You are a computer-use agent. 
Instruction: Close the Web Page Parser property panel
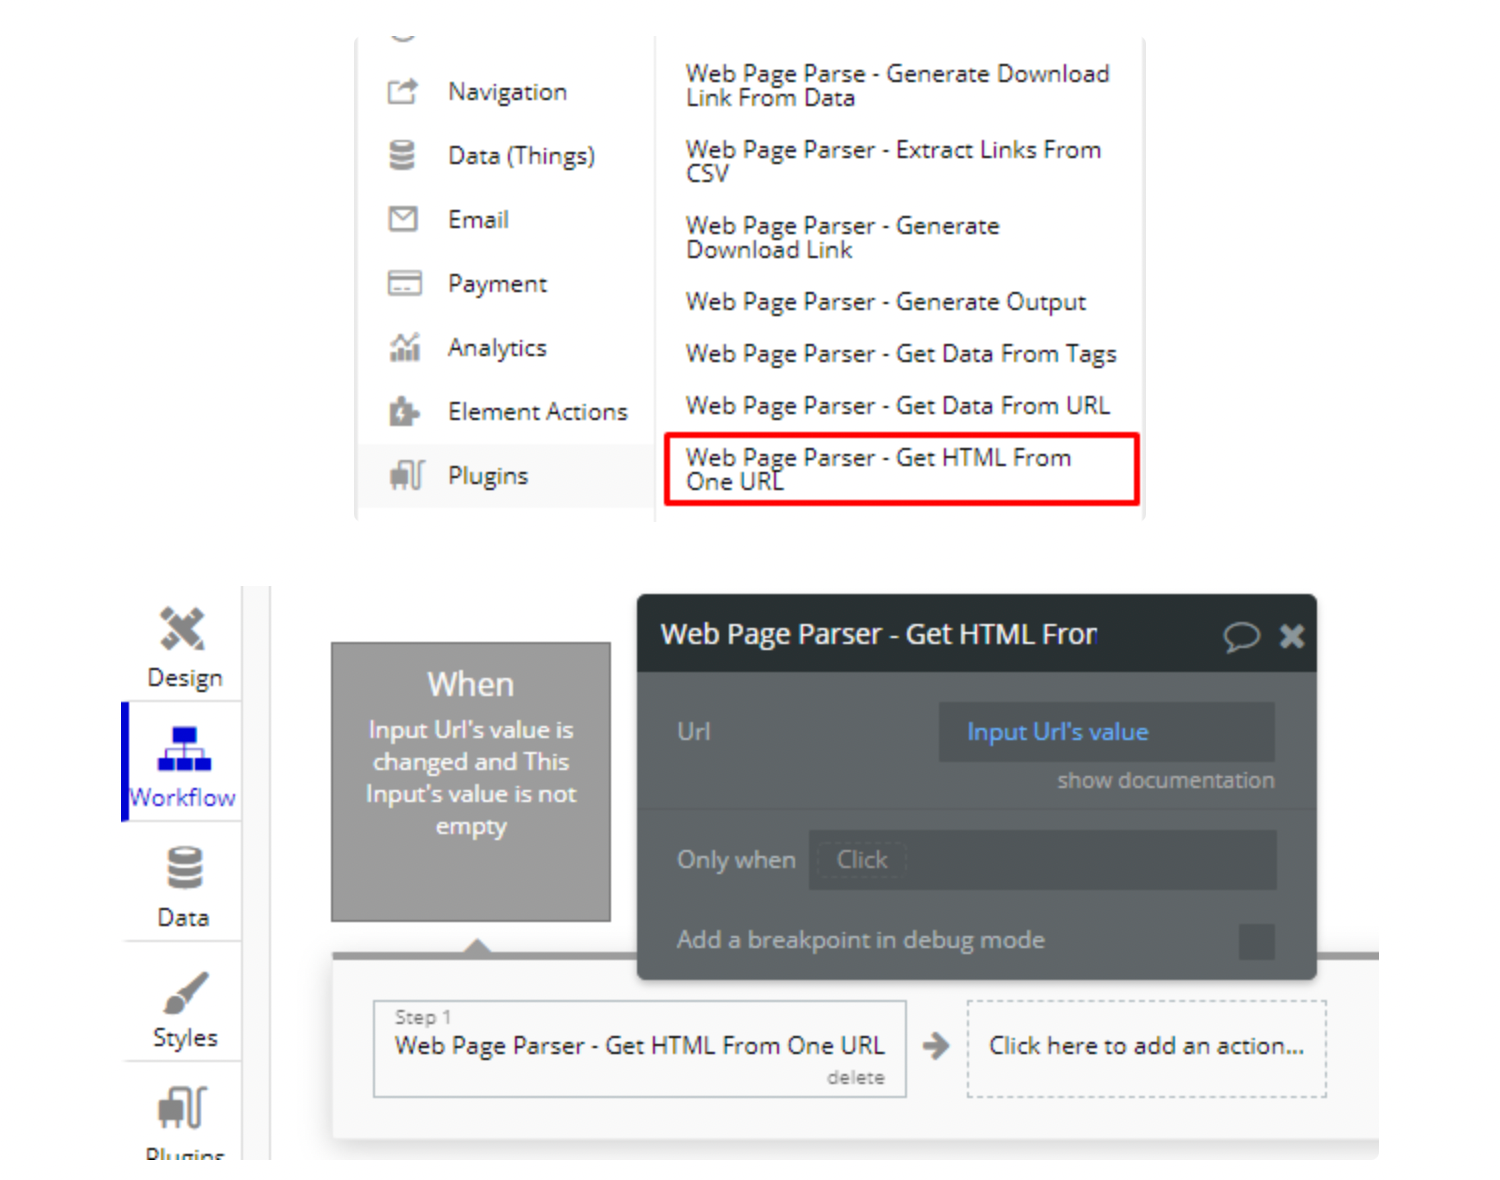tap(1292, 636)
